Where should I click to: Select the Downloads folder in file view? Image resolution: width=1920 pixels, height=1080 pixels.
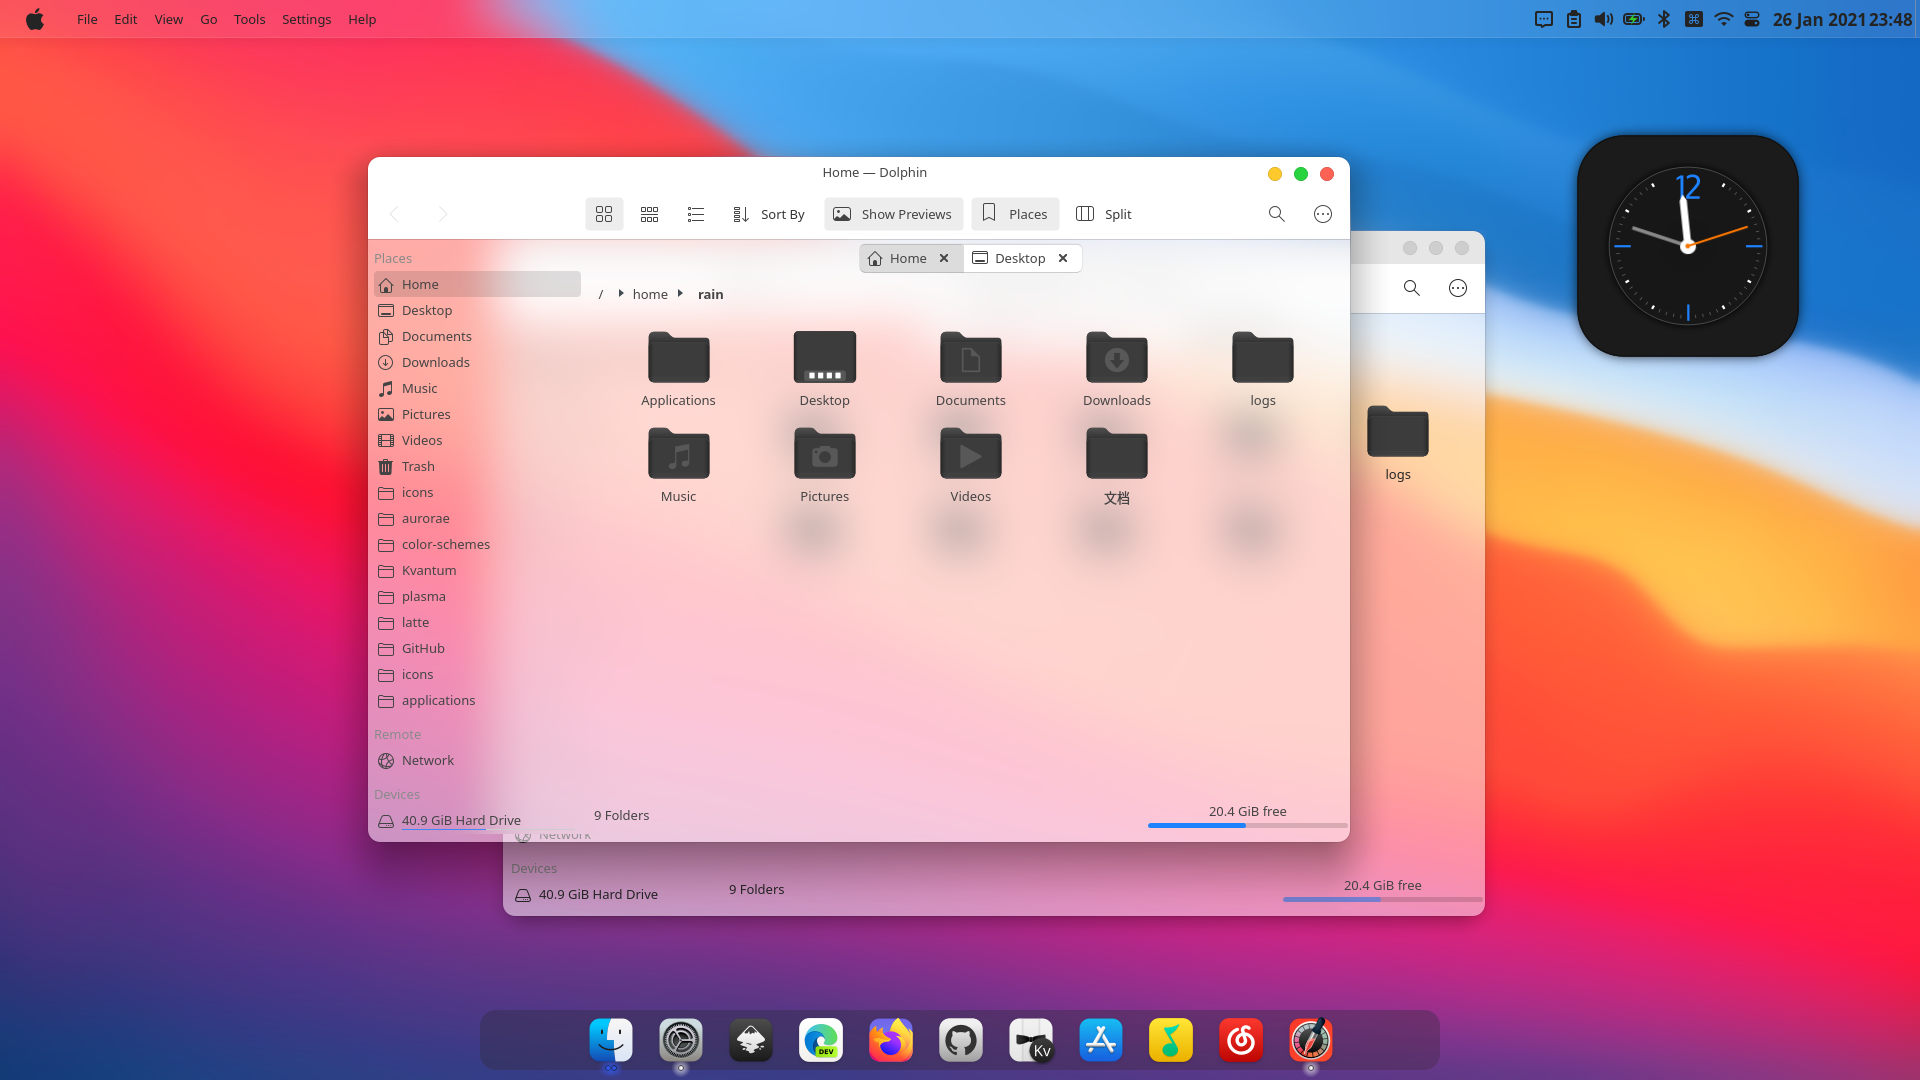(x=1117, y=369)
